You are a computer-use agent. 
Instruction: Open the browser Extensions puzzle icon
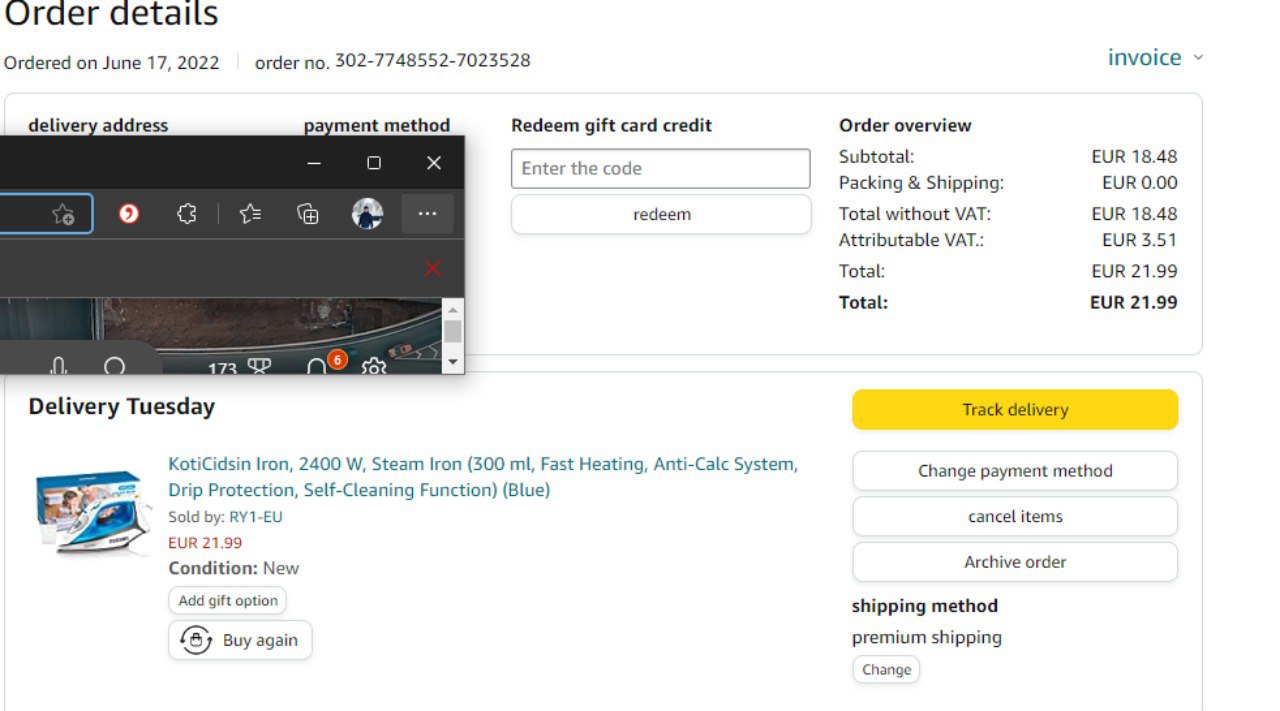pyautogui.click(x=186, y=214)
